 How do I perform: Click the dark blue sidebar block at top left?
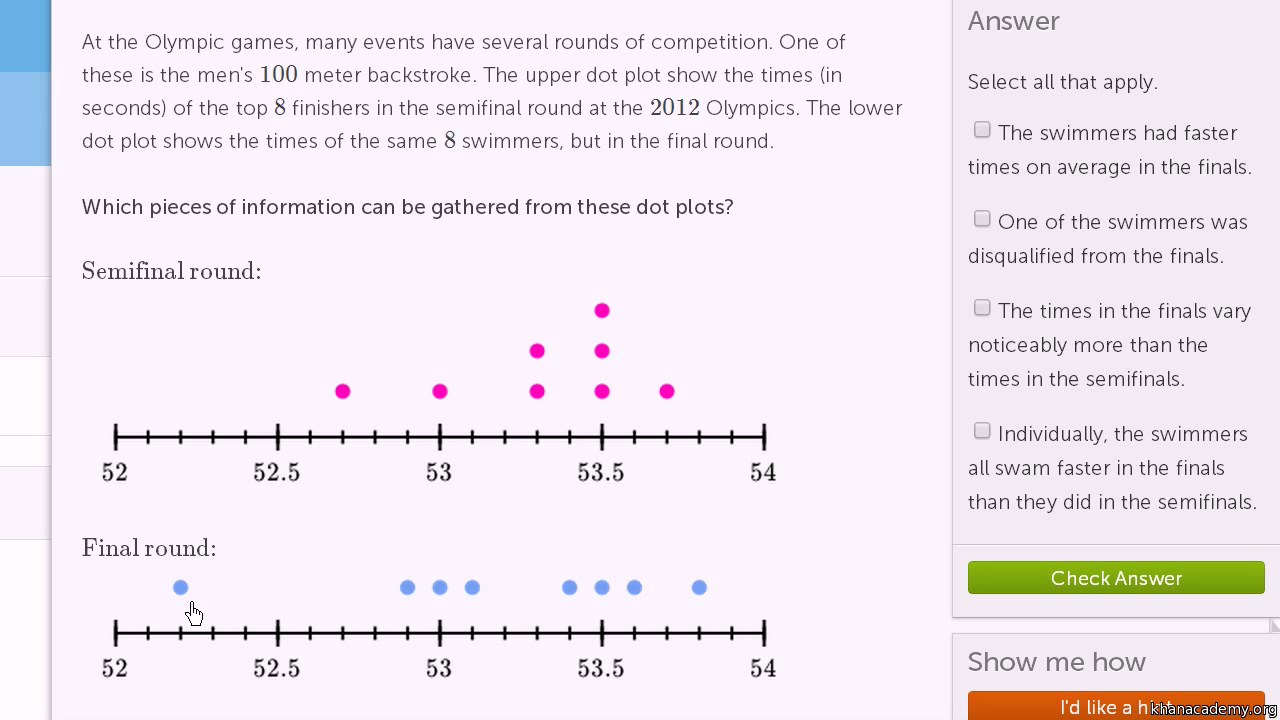coord(25,36)
